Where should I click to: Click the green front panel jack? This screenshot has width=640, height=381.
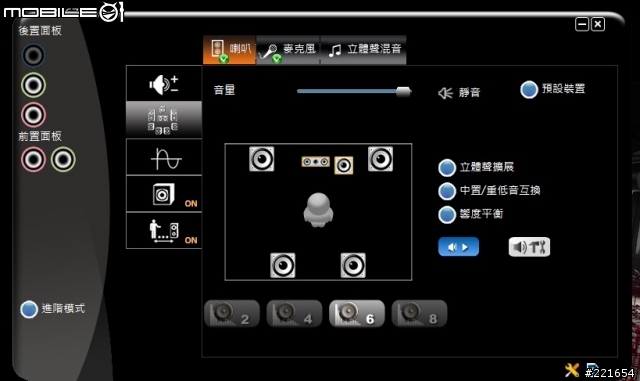click(63, 159)
